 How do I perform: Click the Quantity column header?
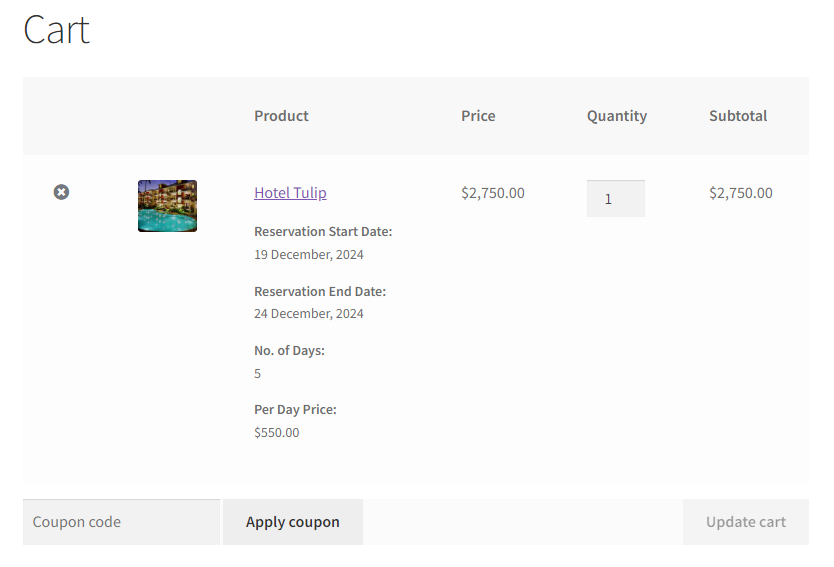[x=617, y=116]
